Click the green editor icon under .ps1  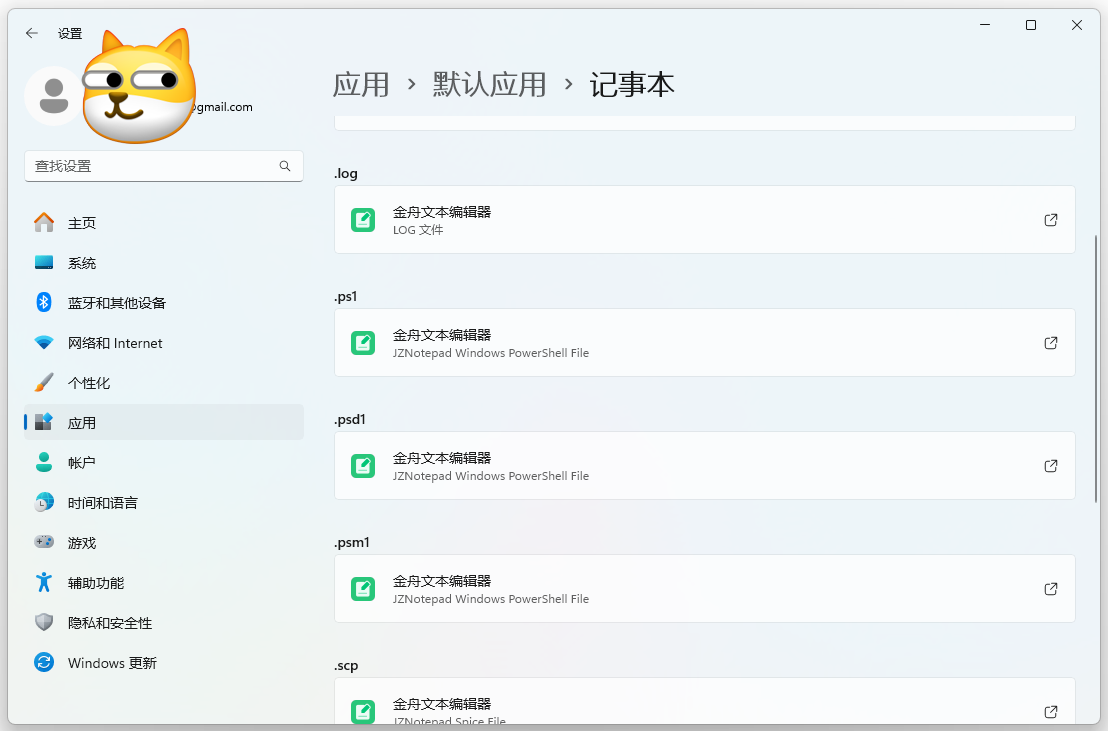363,343
